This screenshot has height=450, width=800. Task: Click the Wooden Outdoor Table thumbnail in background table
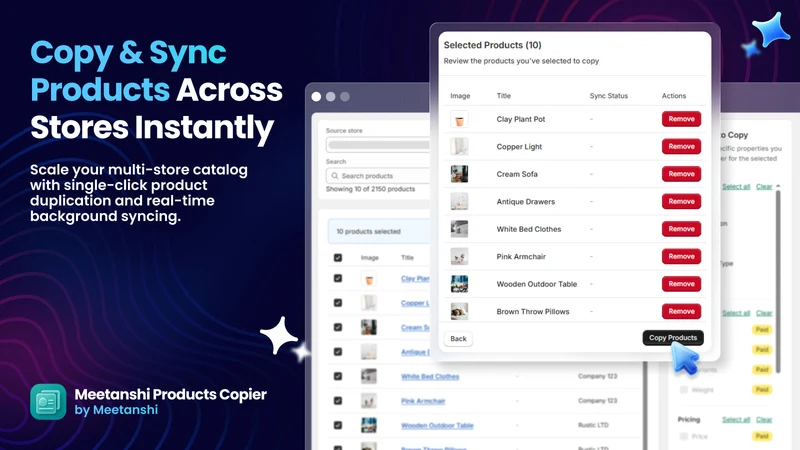click(x=369, y=426)
